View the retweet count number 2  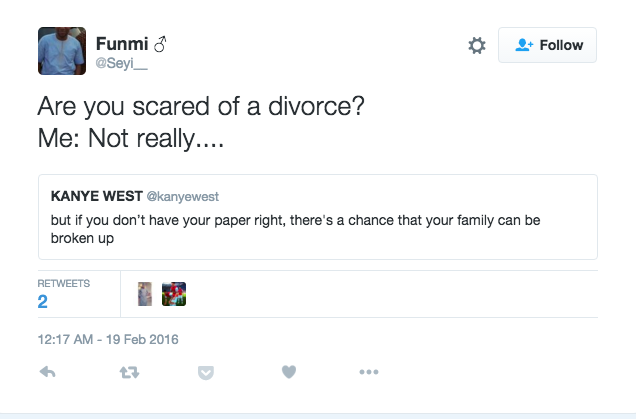pos(43,302)
